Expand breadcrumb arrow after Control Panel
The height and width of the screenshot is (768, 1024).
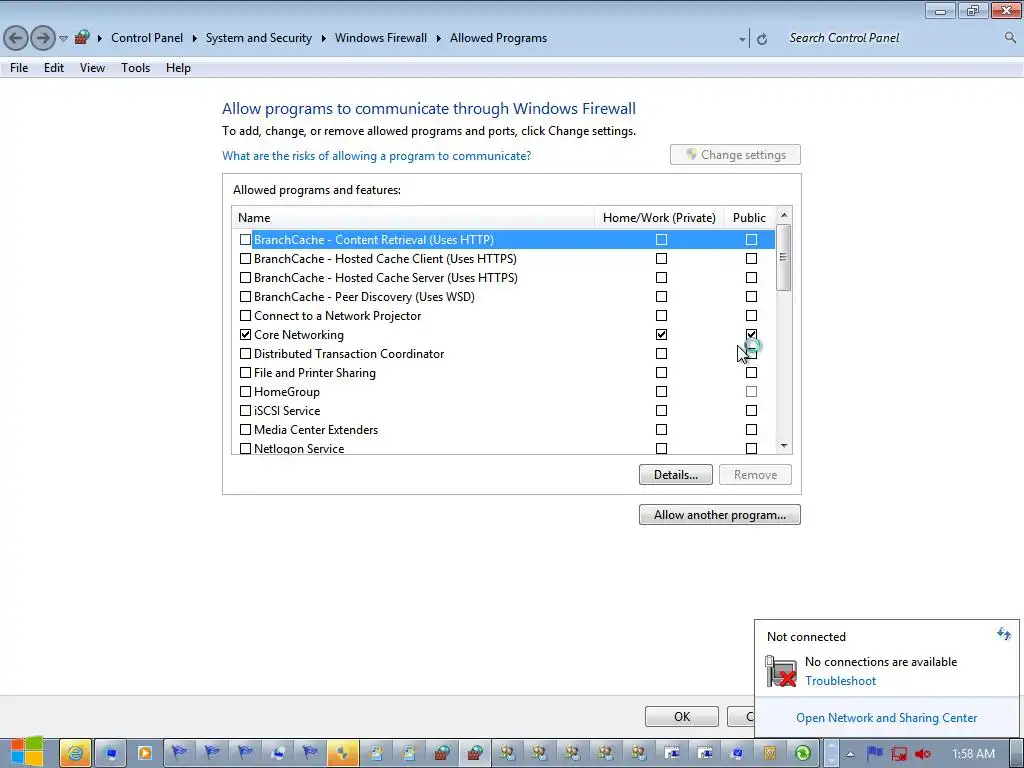pyautogui.click(x=195, y=38)
